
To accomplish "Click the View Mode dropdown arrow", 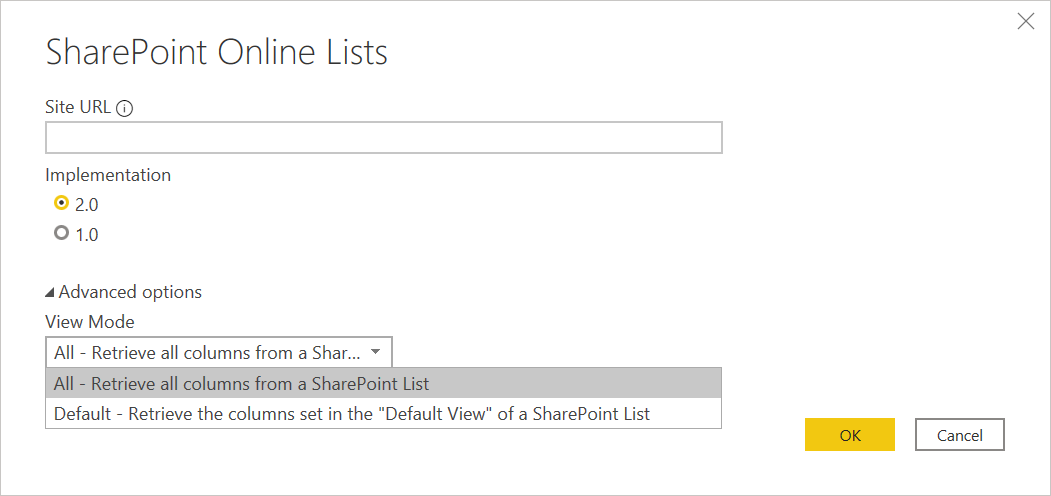I will click(375, 352).
